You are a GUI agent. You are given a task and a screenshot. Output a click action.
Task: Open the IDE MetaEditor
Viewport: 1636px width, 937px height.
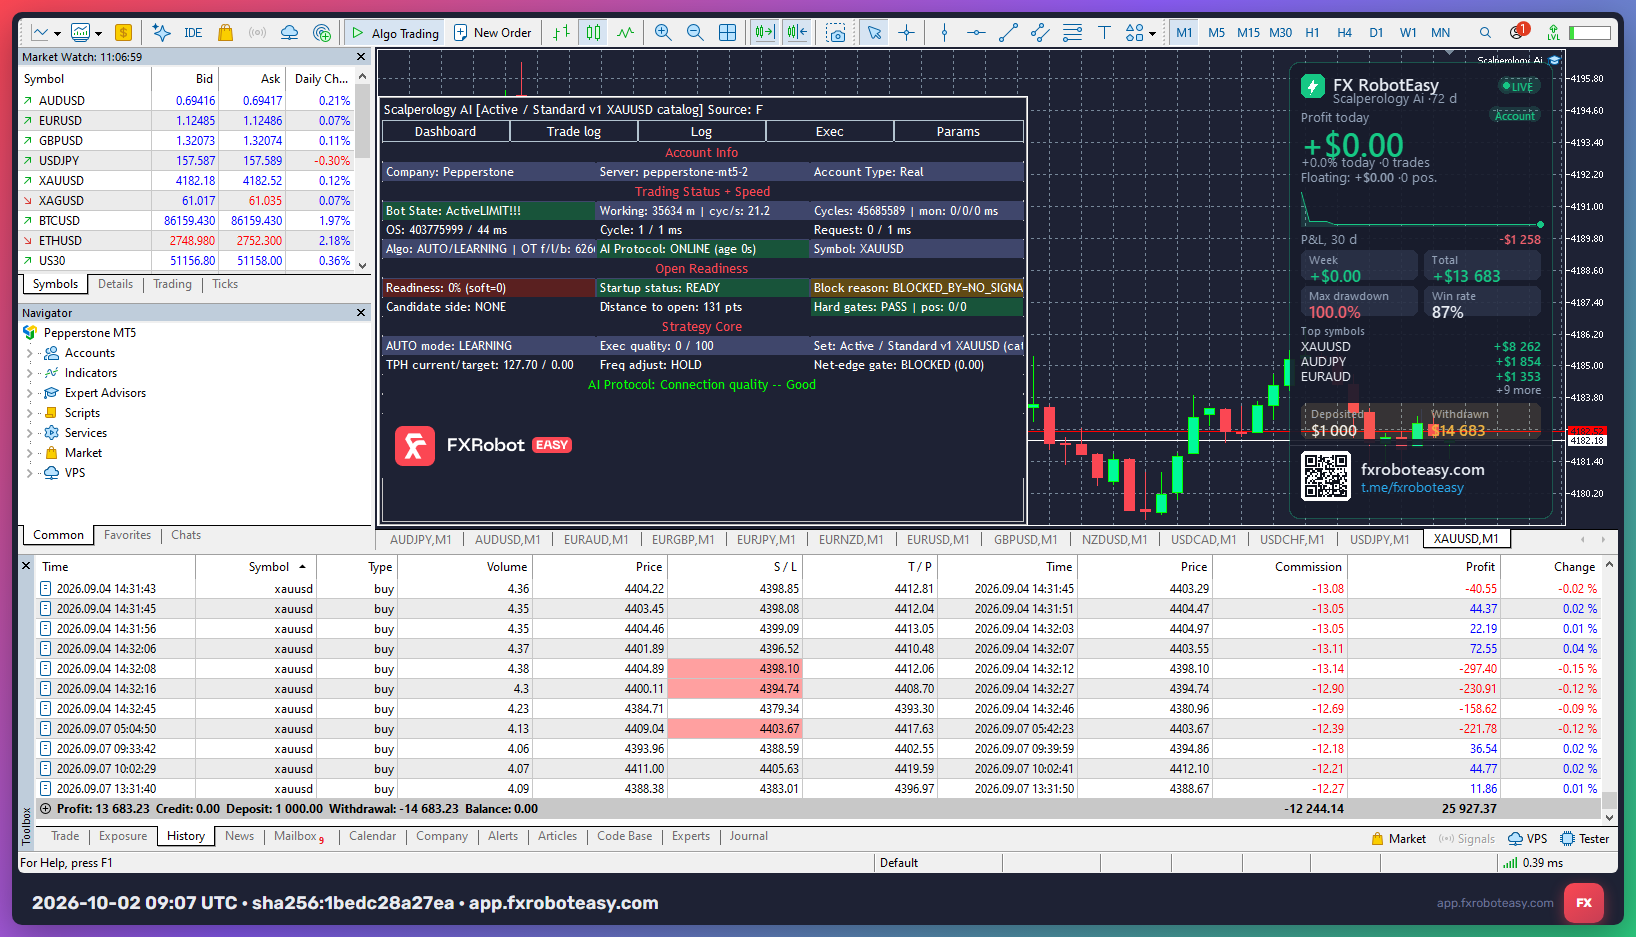(x=193, y=33)
